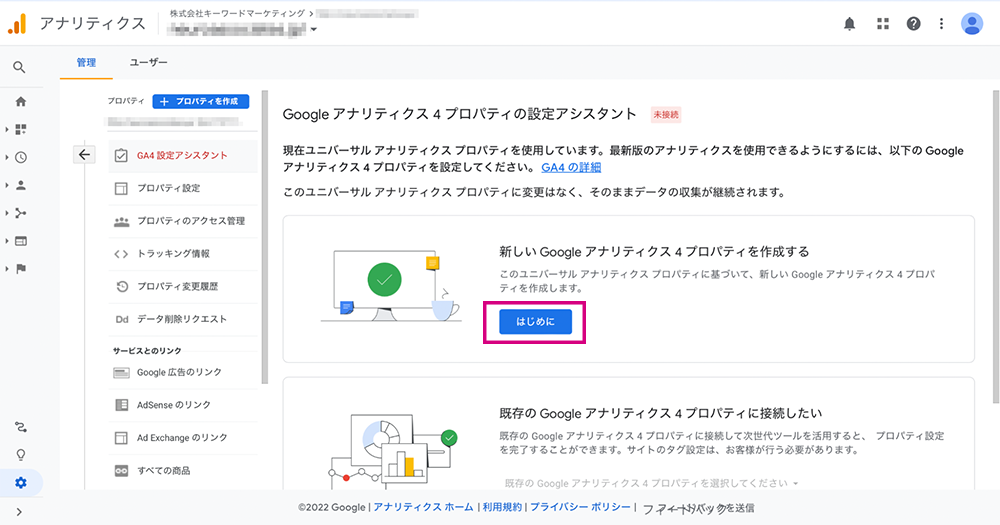
Task: Expand the Customization section arrow
Action: 6,129
